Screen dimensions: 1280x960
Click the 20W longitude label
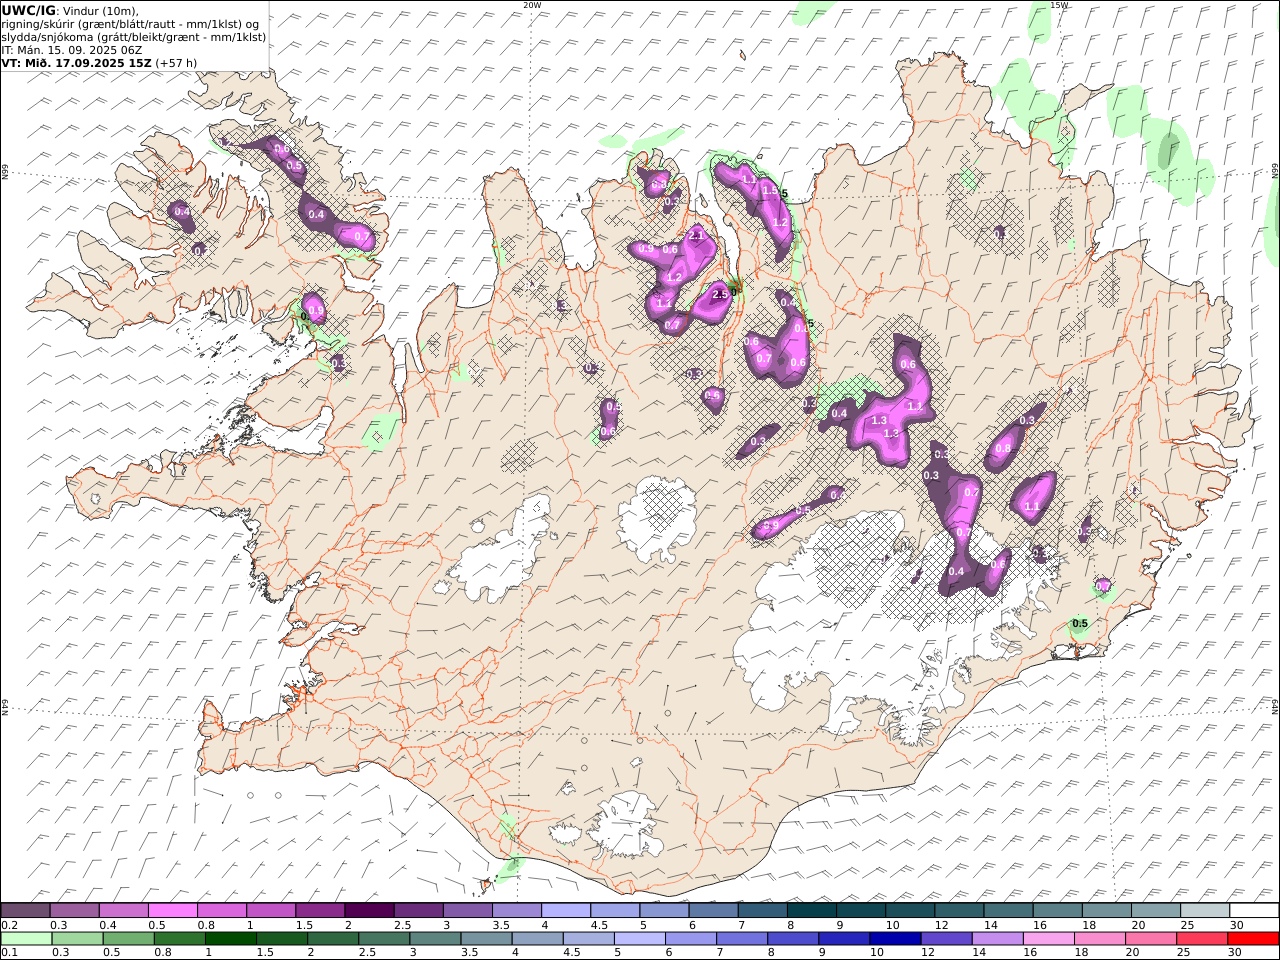click(x=532, y=5)
